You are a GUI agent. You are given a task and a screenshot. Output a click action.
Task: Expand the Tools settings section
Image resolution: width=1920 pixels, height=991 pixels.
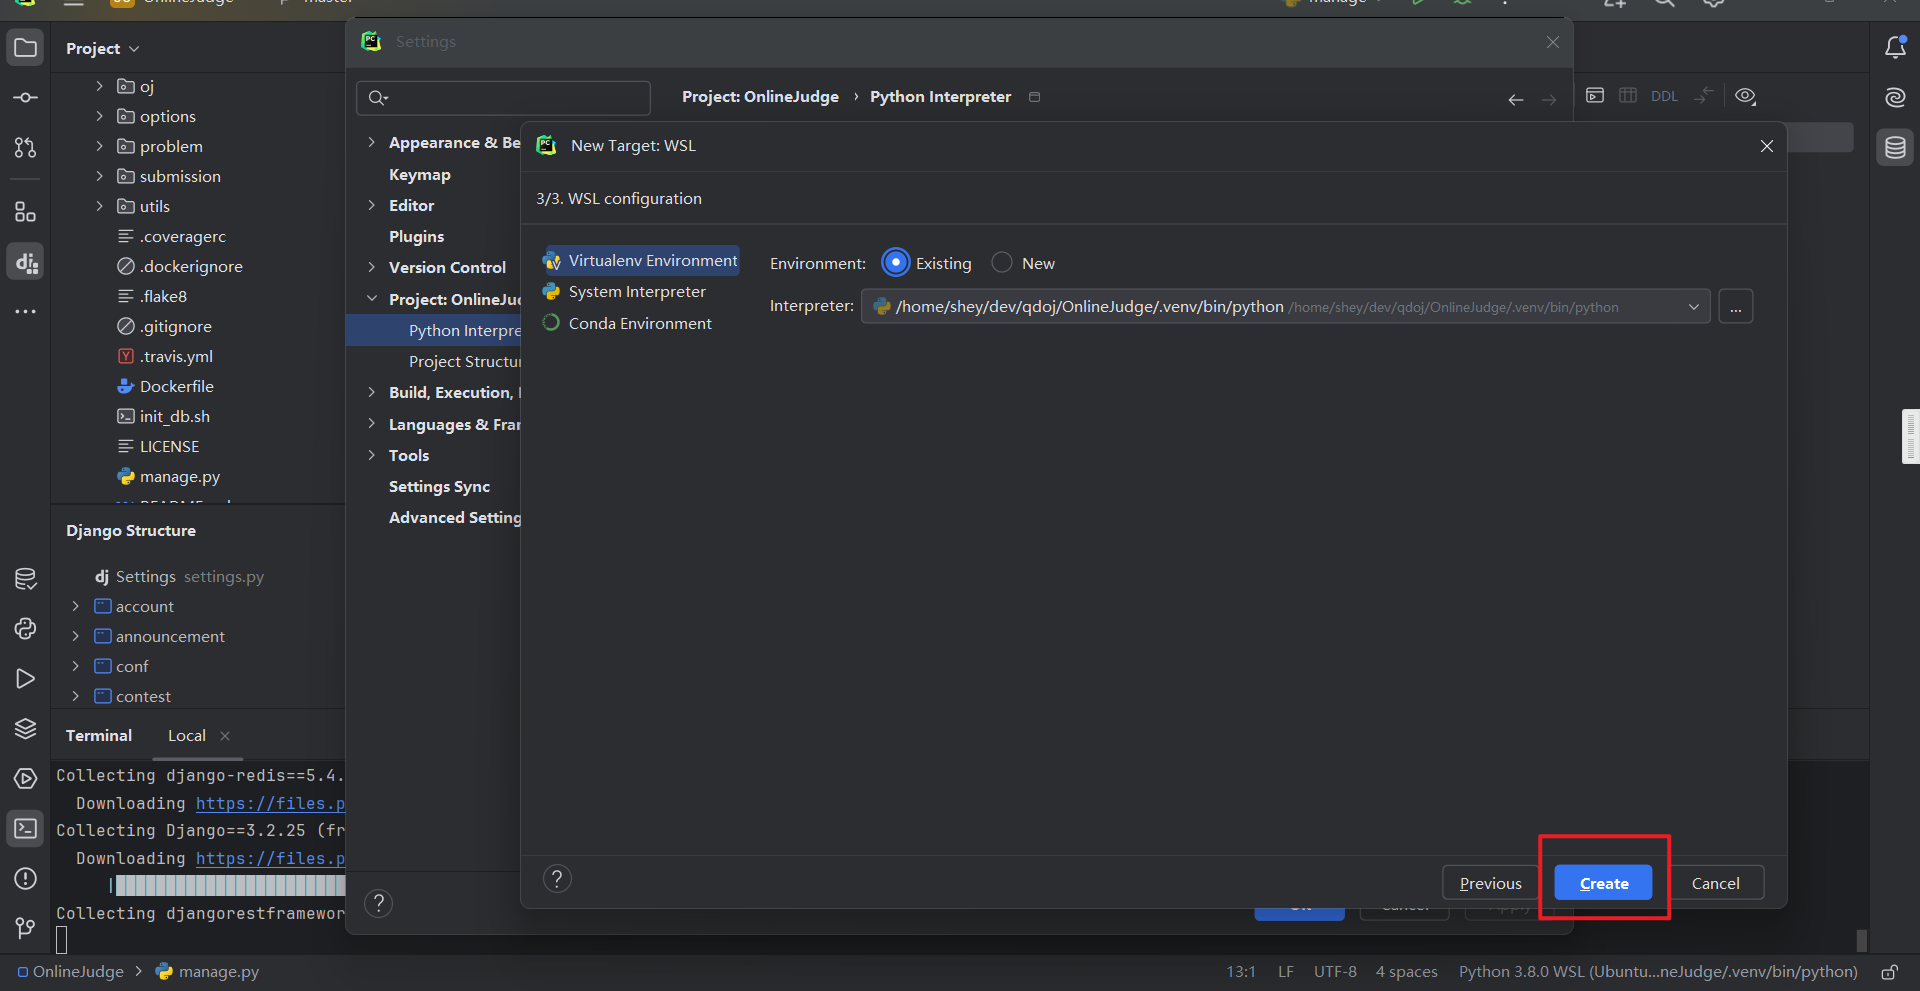[x=372, y=455]
